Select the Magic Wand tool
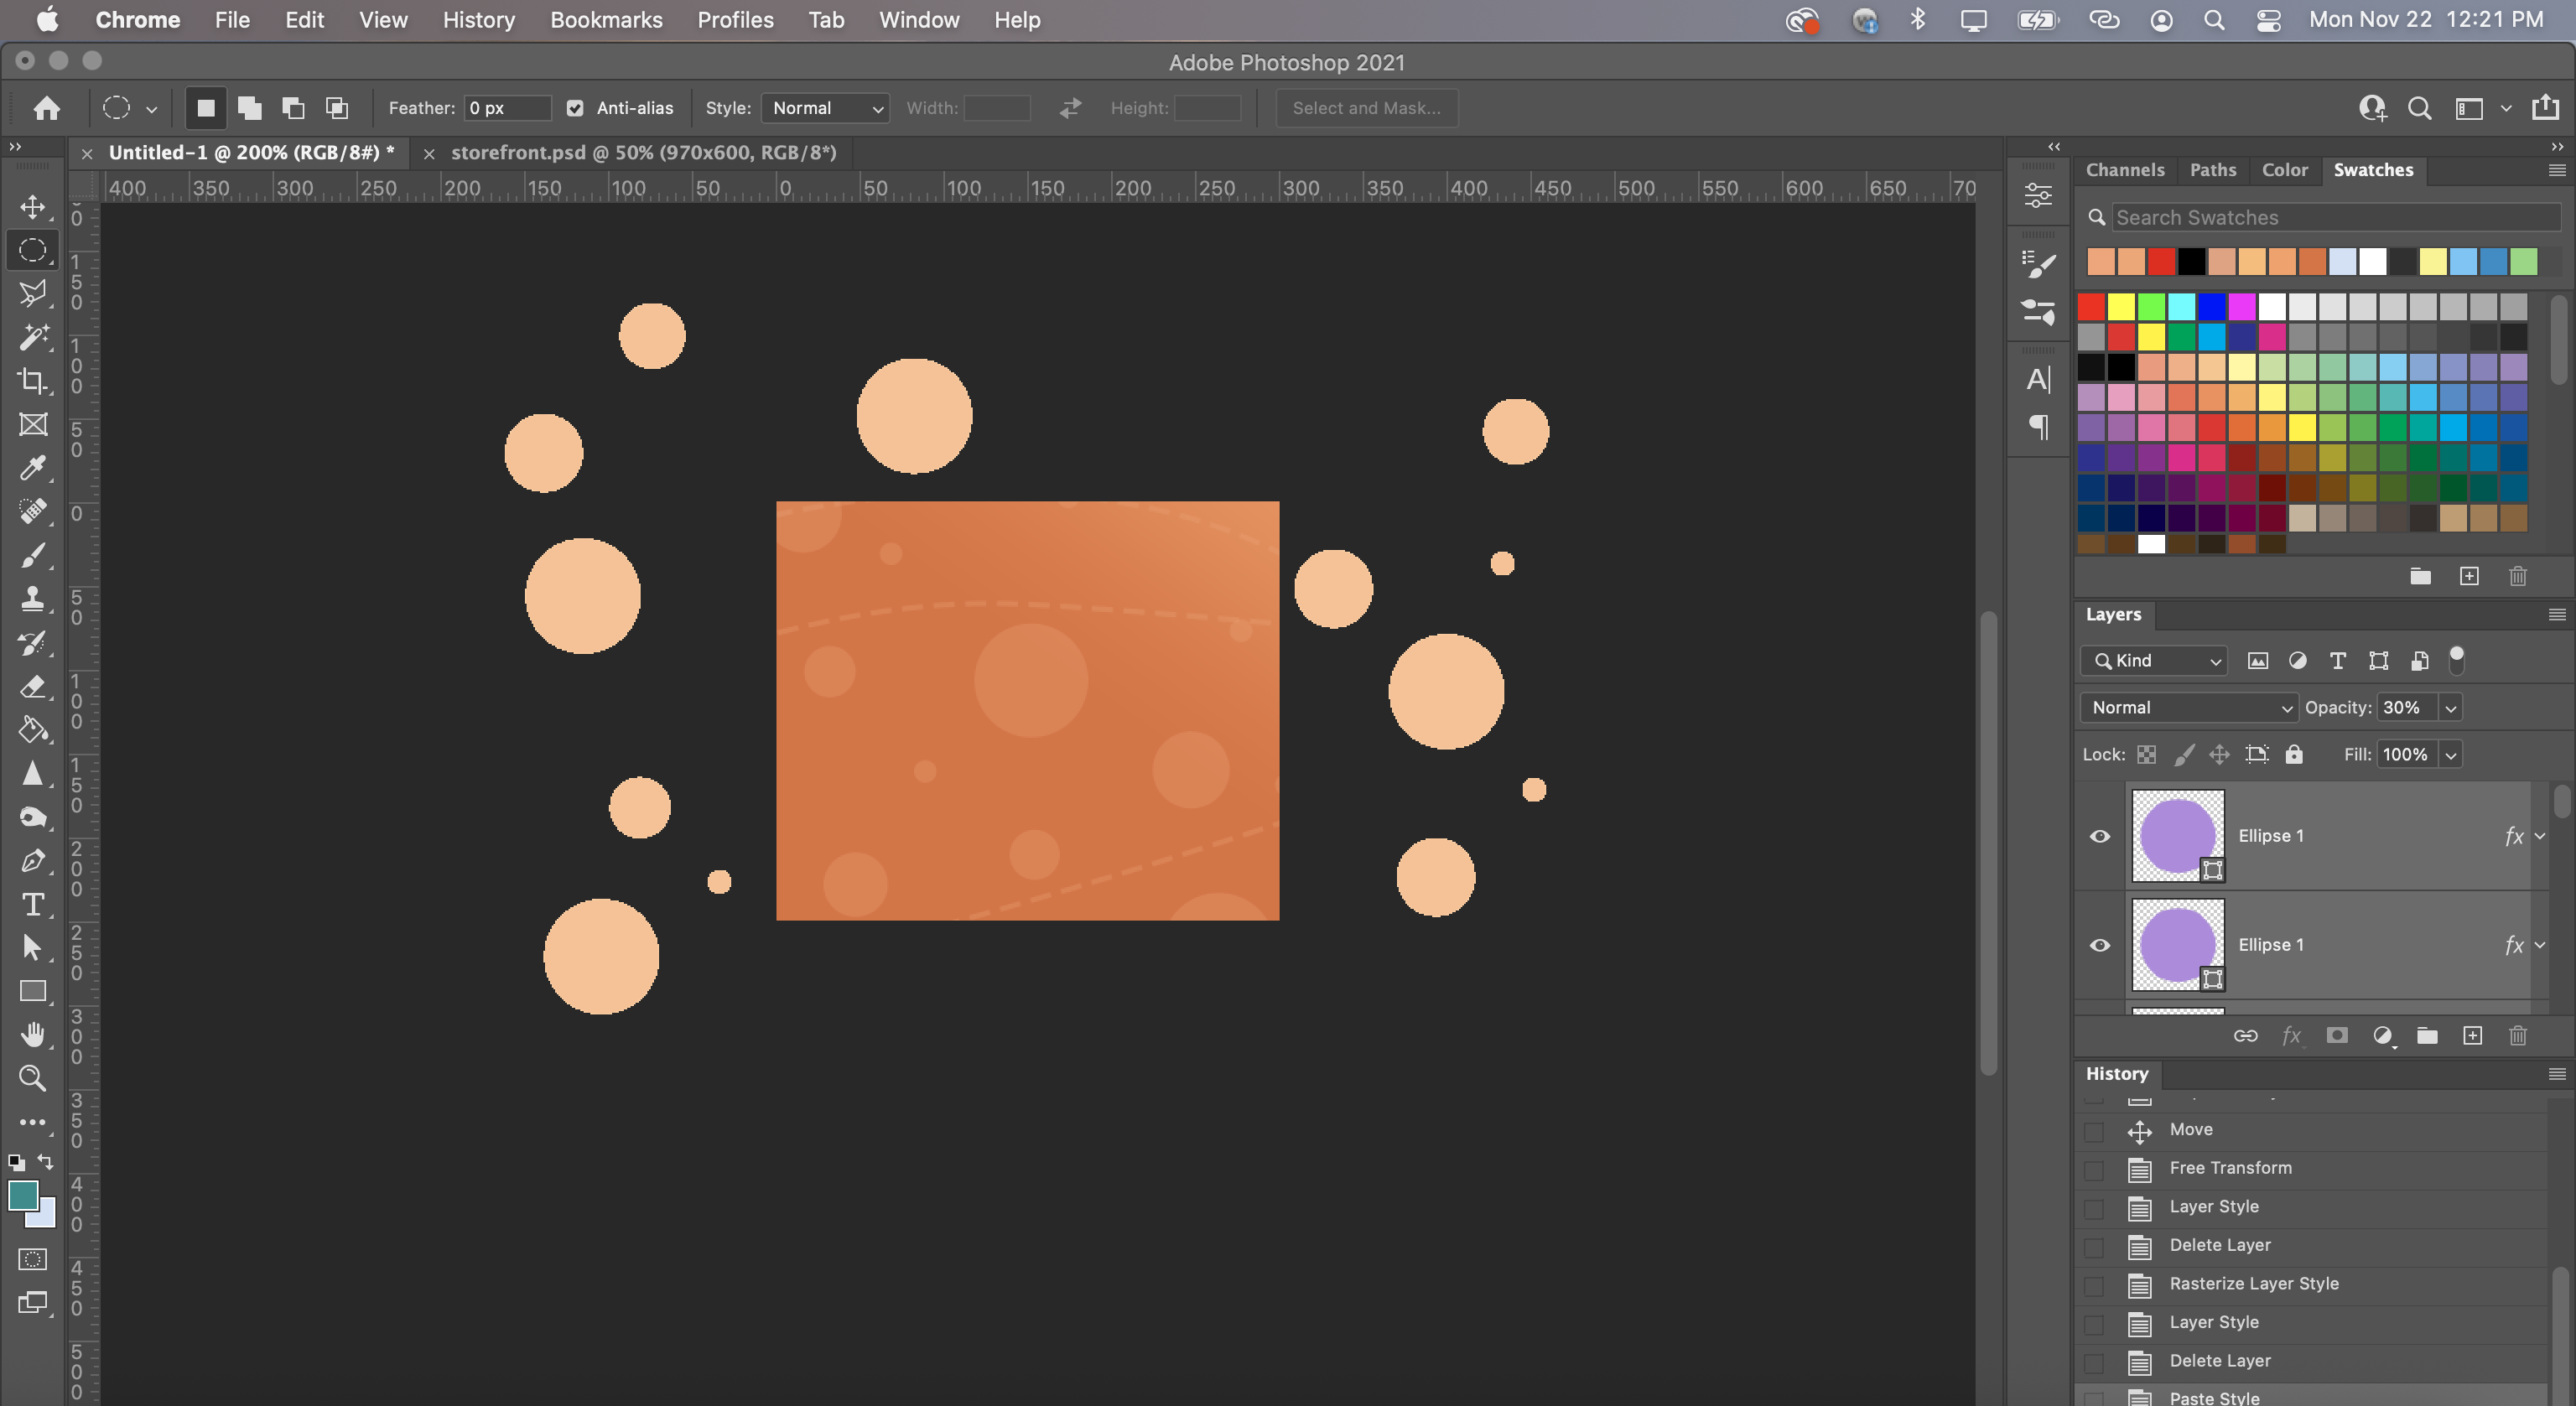The width and height of the screenshot is (2576, 1406). [32, 337]
